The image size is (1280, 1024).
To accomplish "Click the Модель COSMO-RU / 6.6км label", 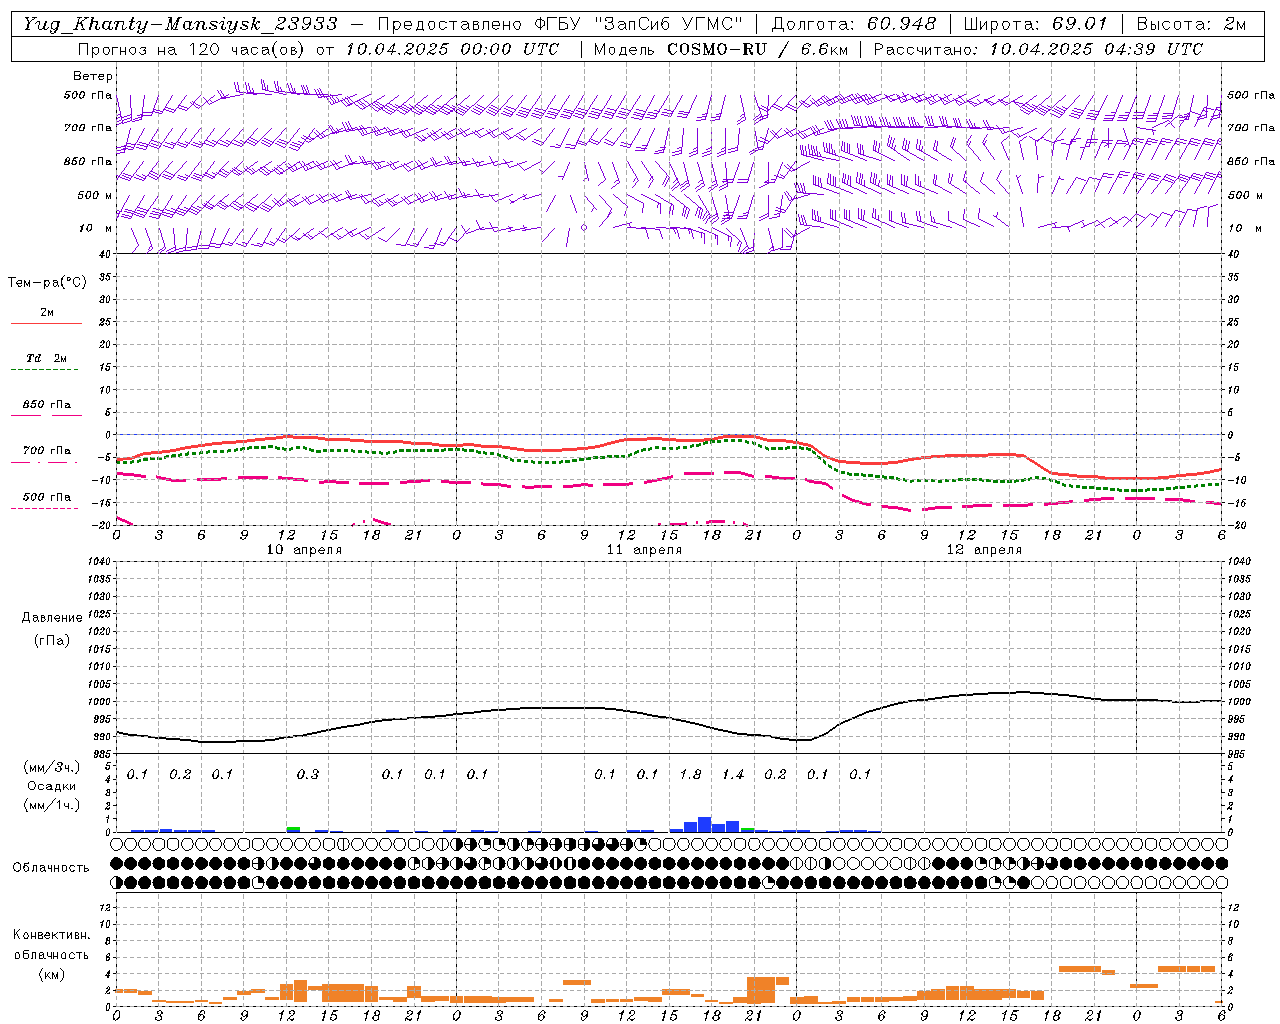I will 721,49.
